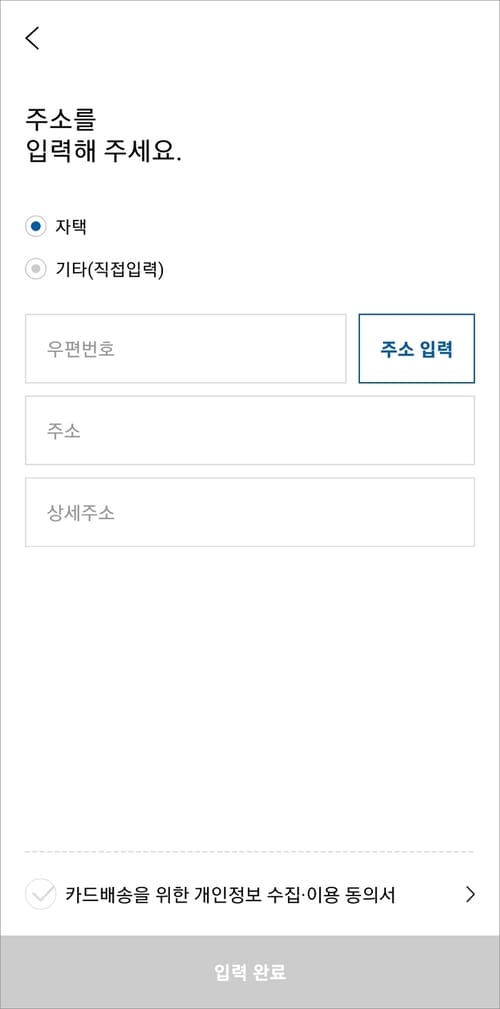Viewport: 500px width, 1009px height.
Task: Focus the 우편번호 input field
Action: click(185, 349)
